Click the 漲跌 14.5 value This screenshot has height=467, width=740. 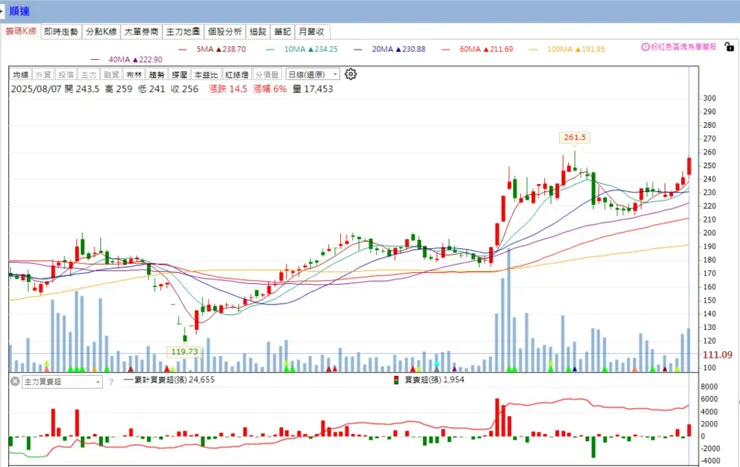pos(228,89)
